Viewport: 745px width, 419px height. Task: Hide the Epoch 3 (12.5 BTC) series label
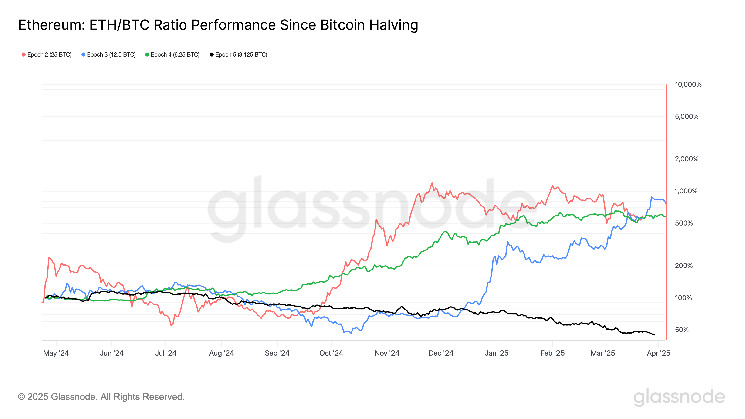coord(111,53)
